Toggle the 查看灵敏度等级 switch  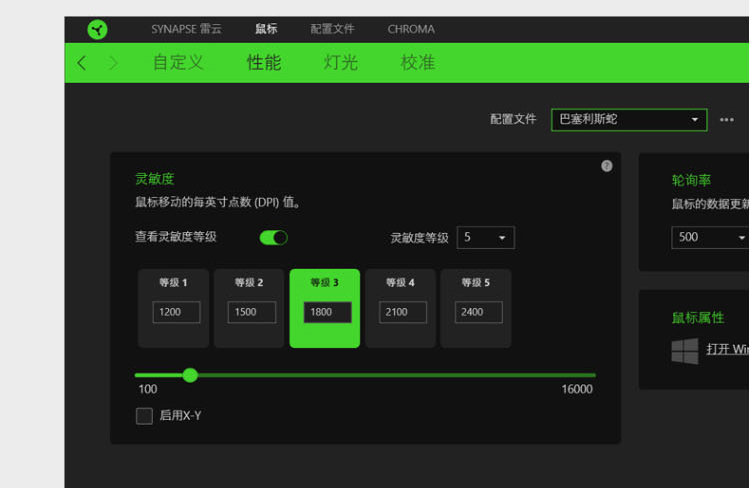point(273,237)
